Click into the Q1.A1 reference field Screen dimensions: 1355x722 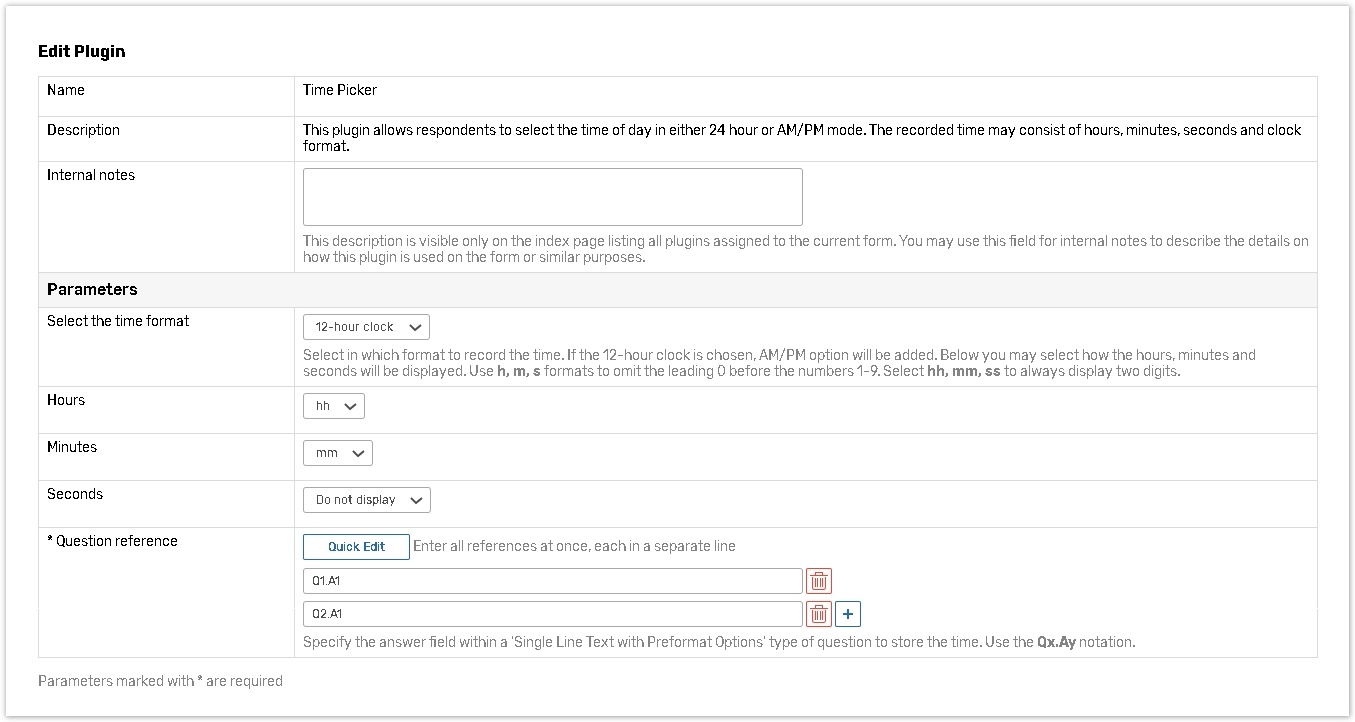(552, 581)
